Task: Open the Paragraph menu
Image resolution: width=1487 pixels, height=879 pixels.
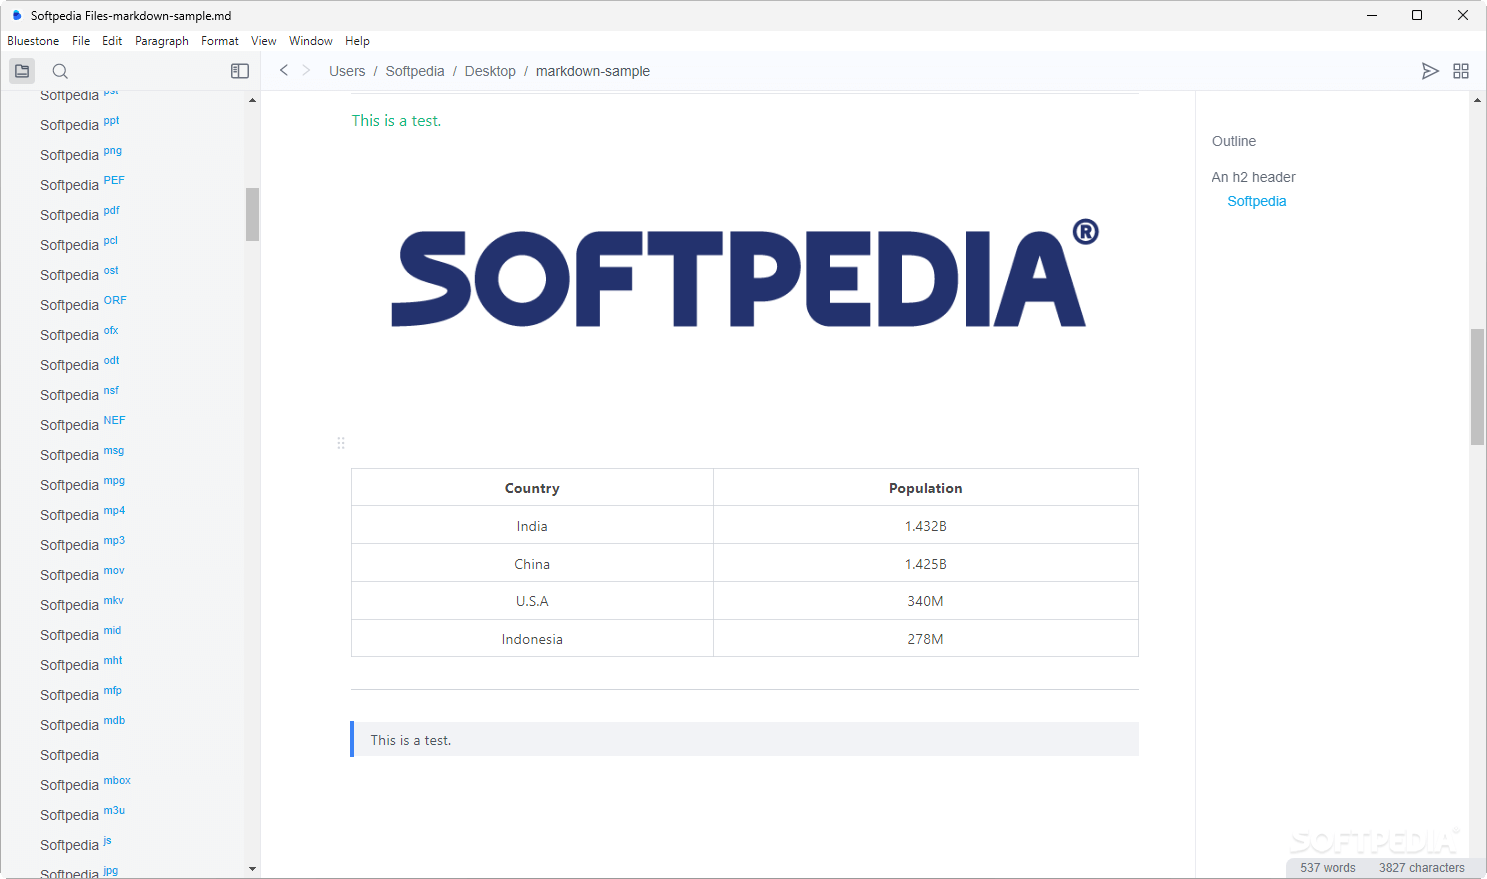Action: 162,41
